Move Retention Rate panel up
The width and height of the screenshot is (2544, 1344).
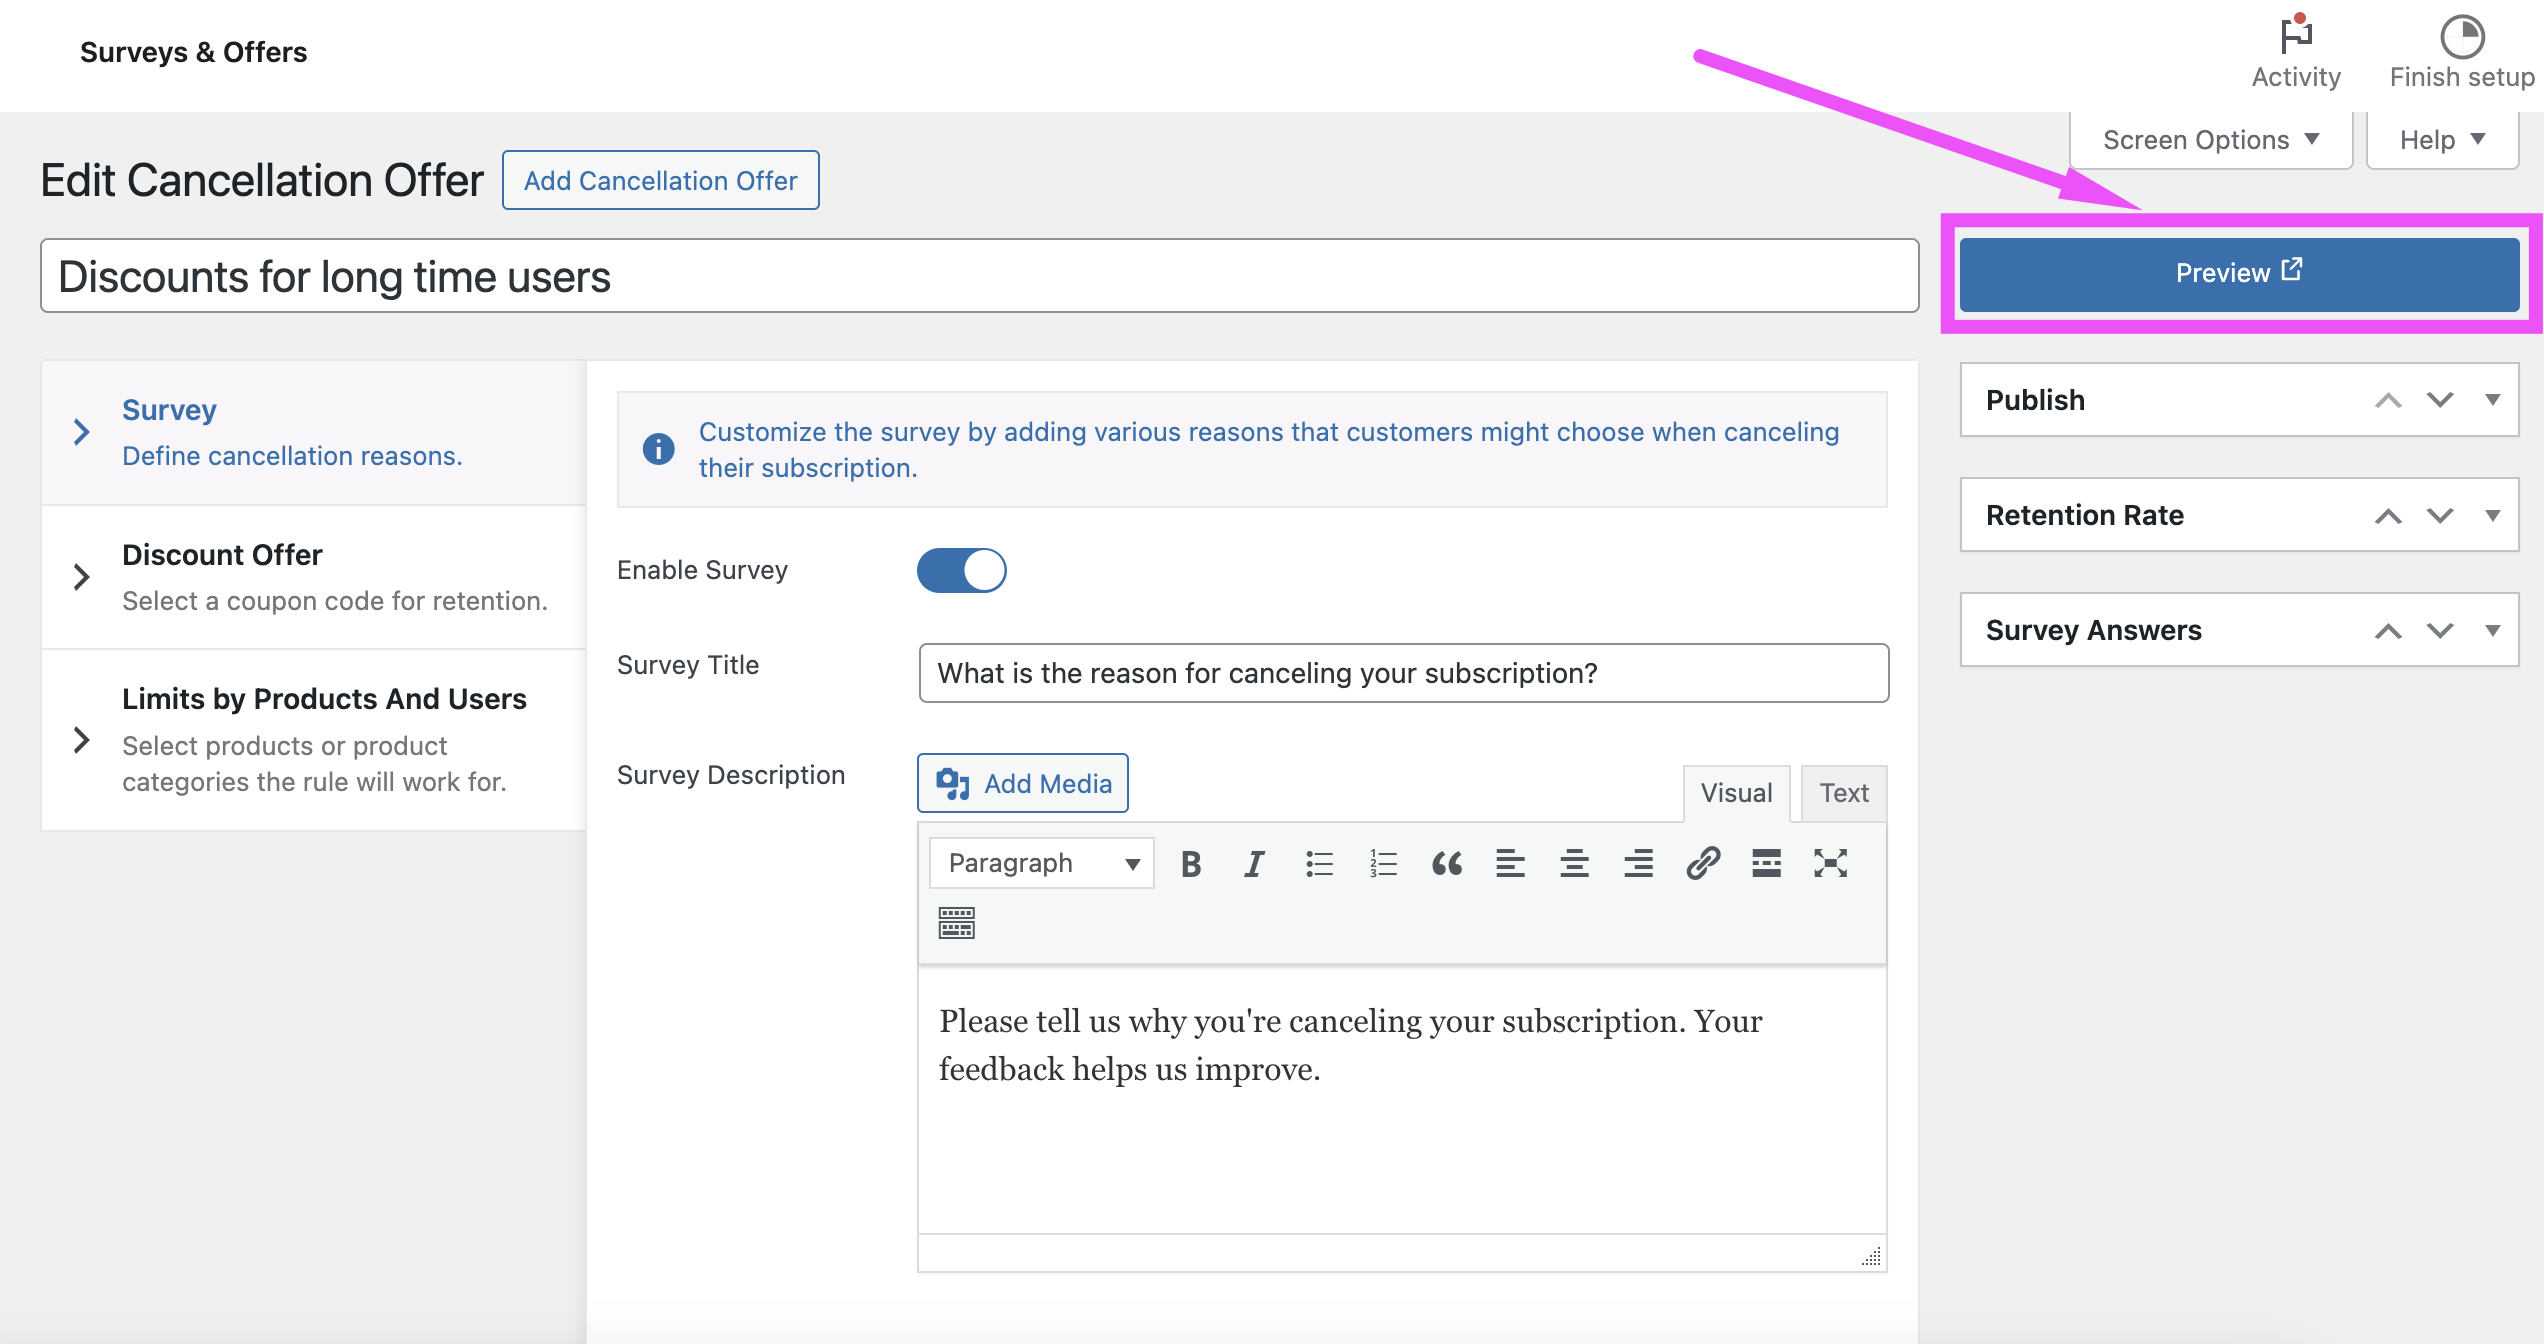[x=2388, y=515]
